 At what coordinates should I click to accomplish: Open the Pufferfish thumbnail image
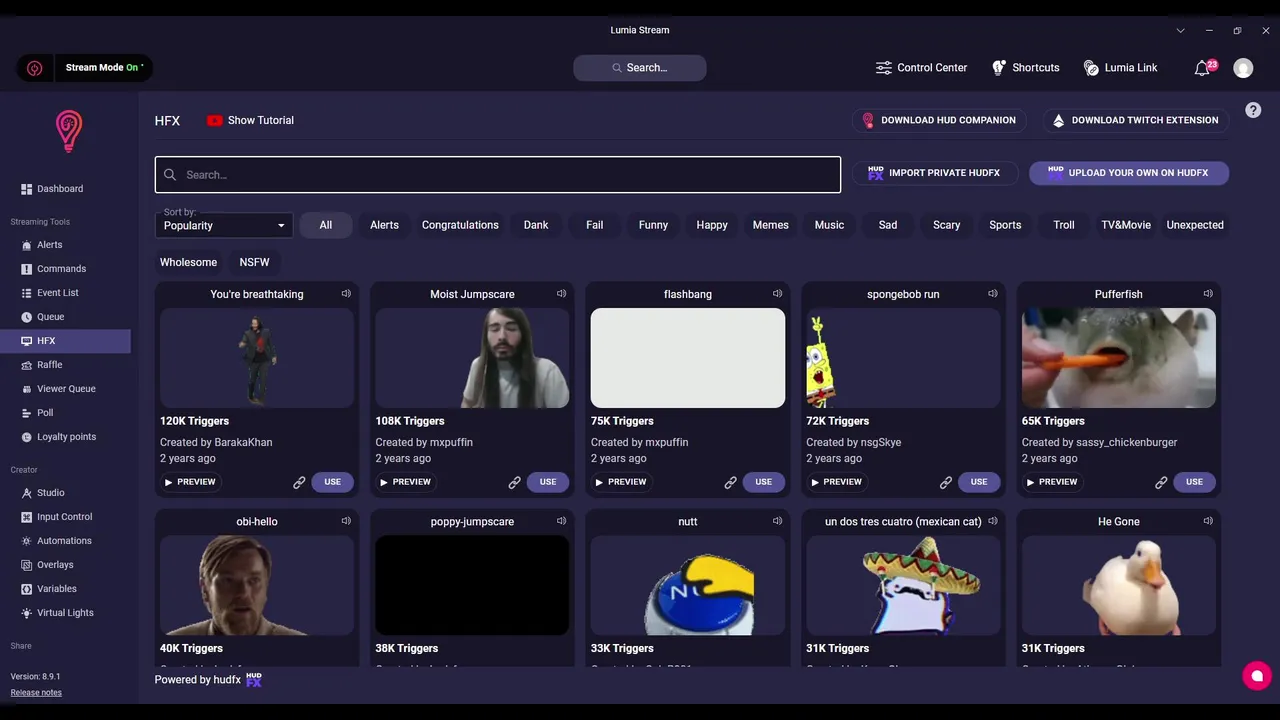pyautogui.click(x=1119, y=358)
